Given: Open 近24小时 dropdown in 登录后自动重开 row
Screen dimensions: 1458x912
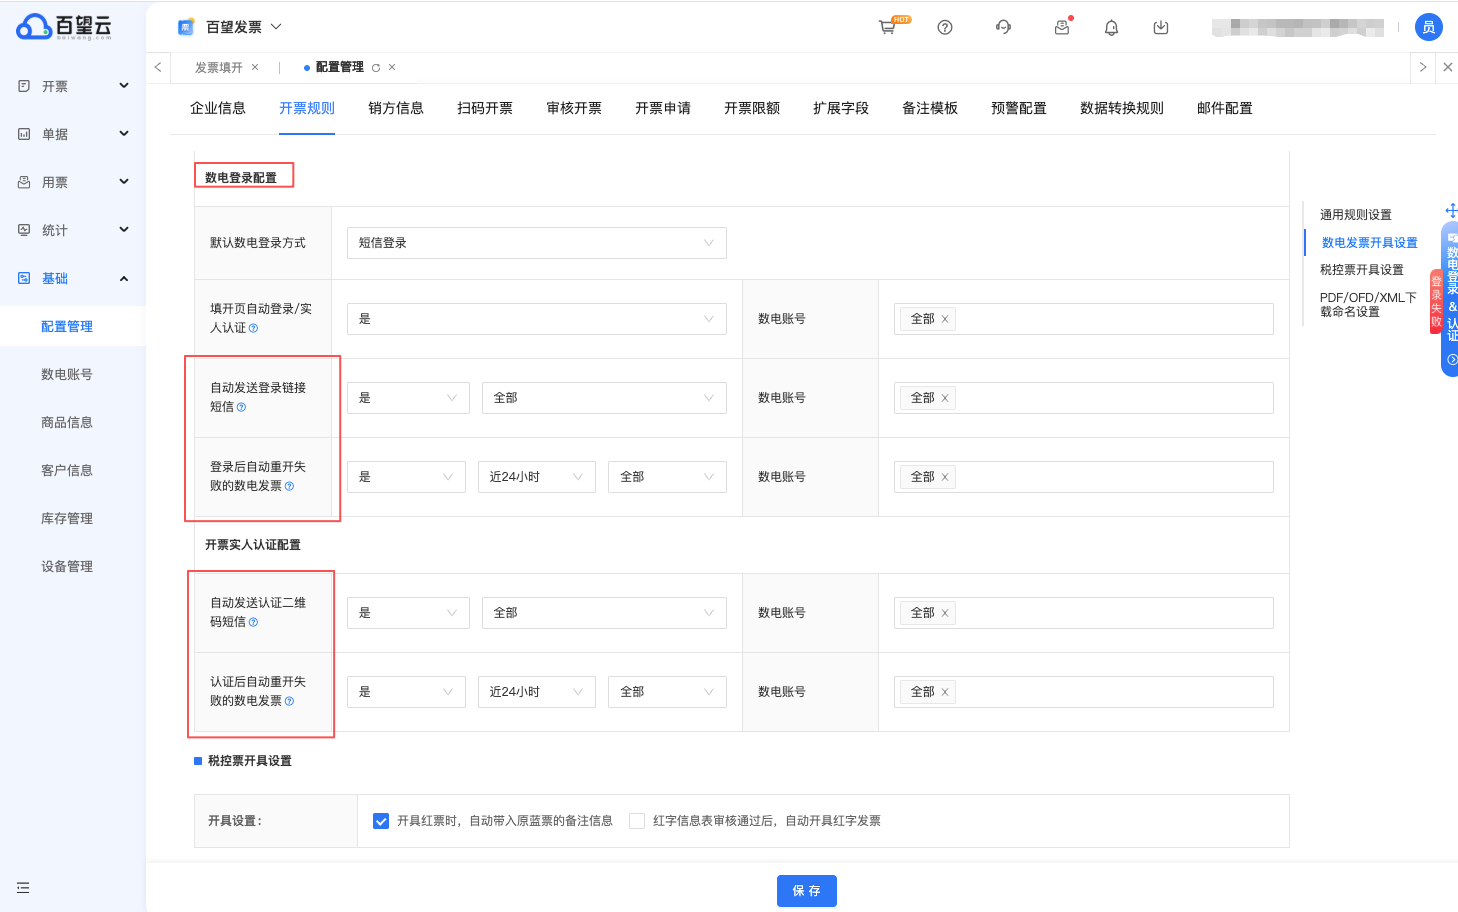Looking at the screenshot, I should (x=536, y=477).
